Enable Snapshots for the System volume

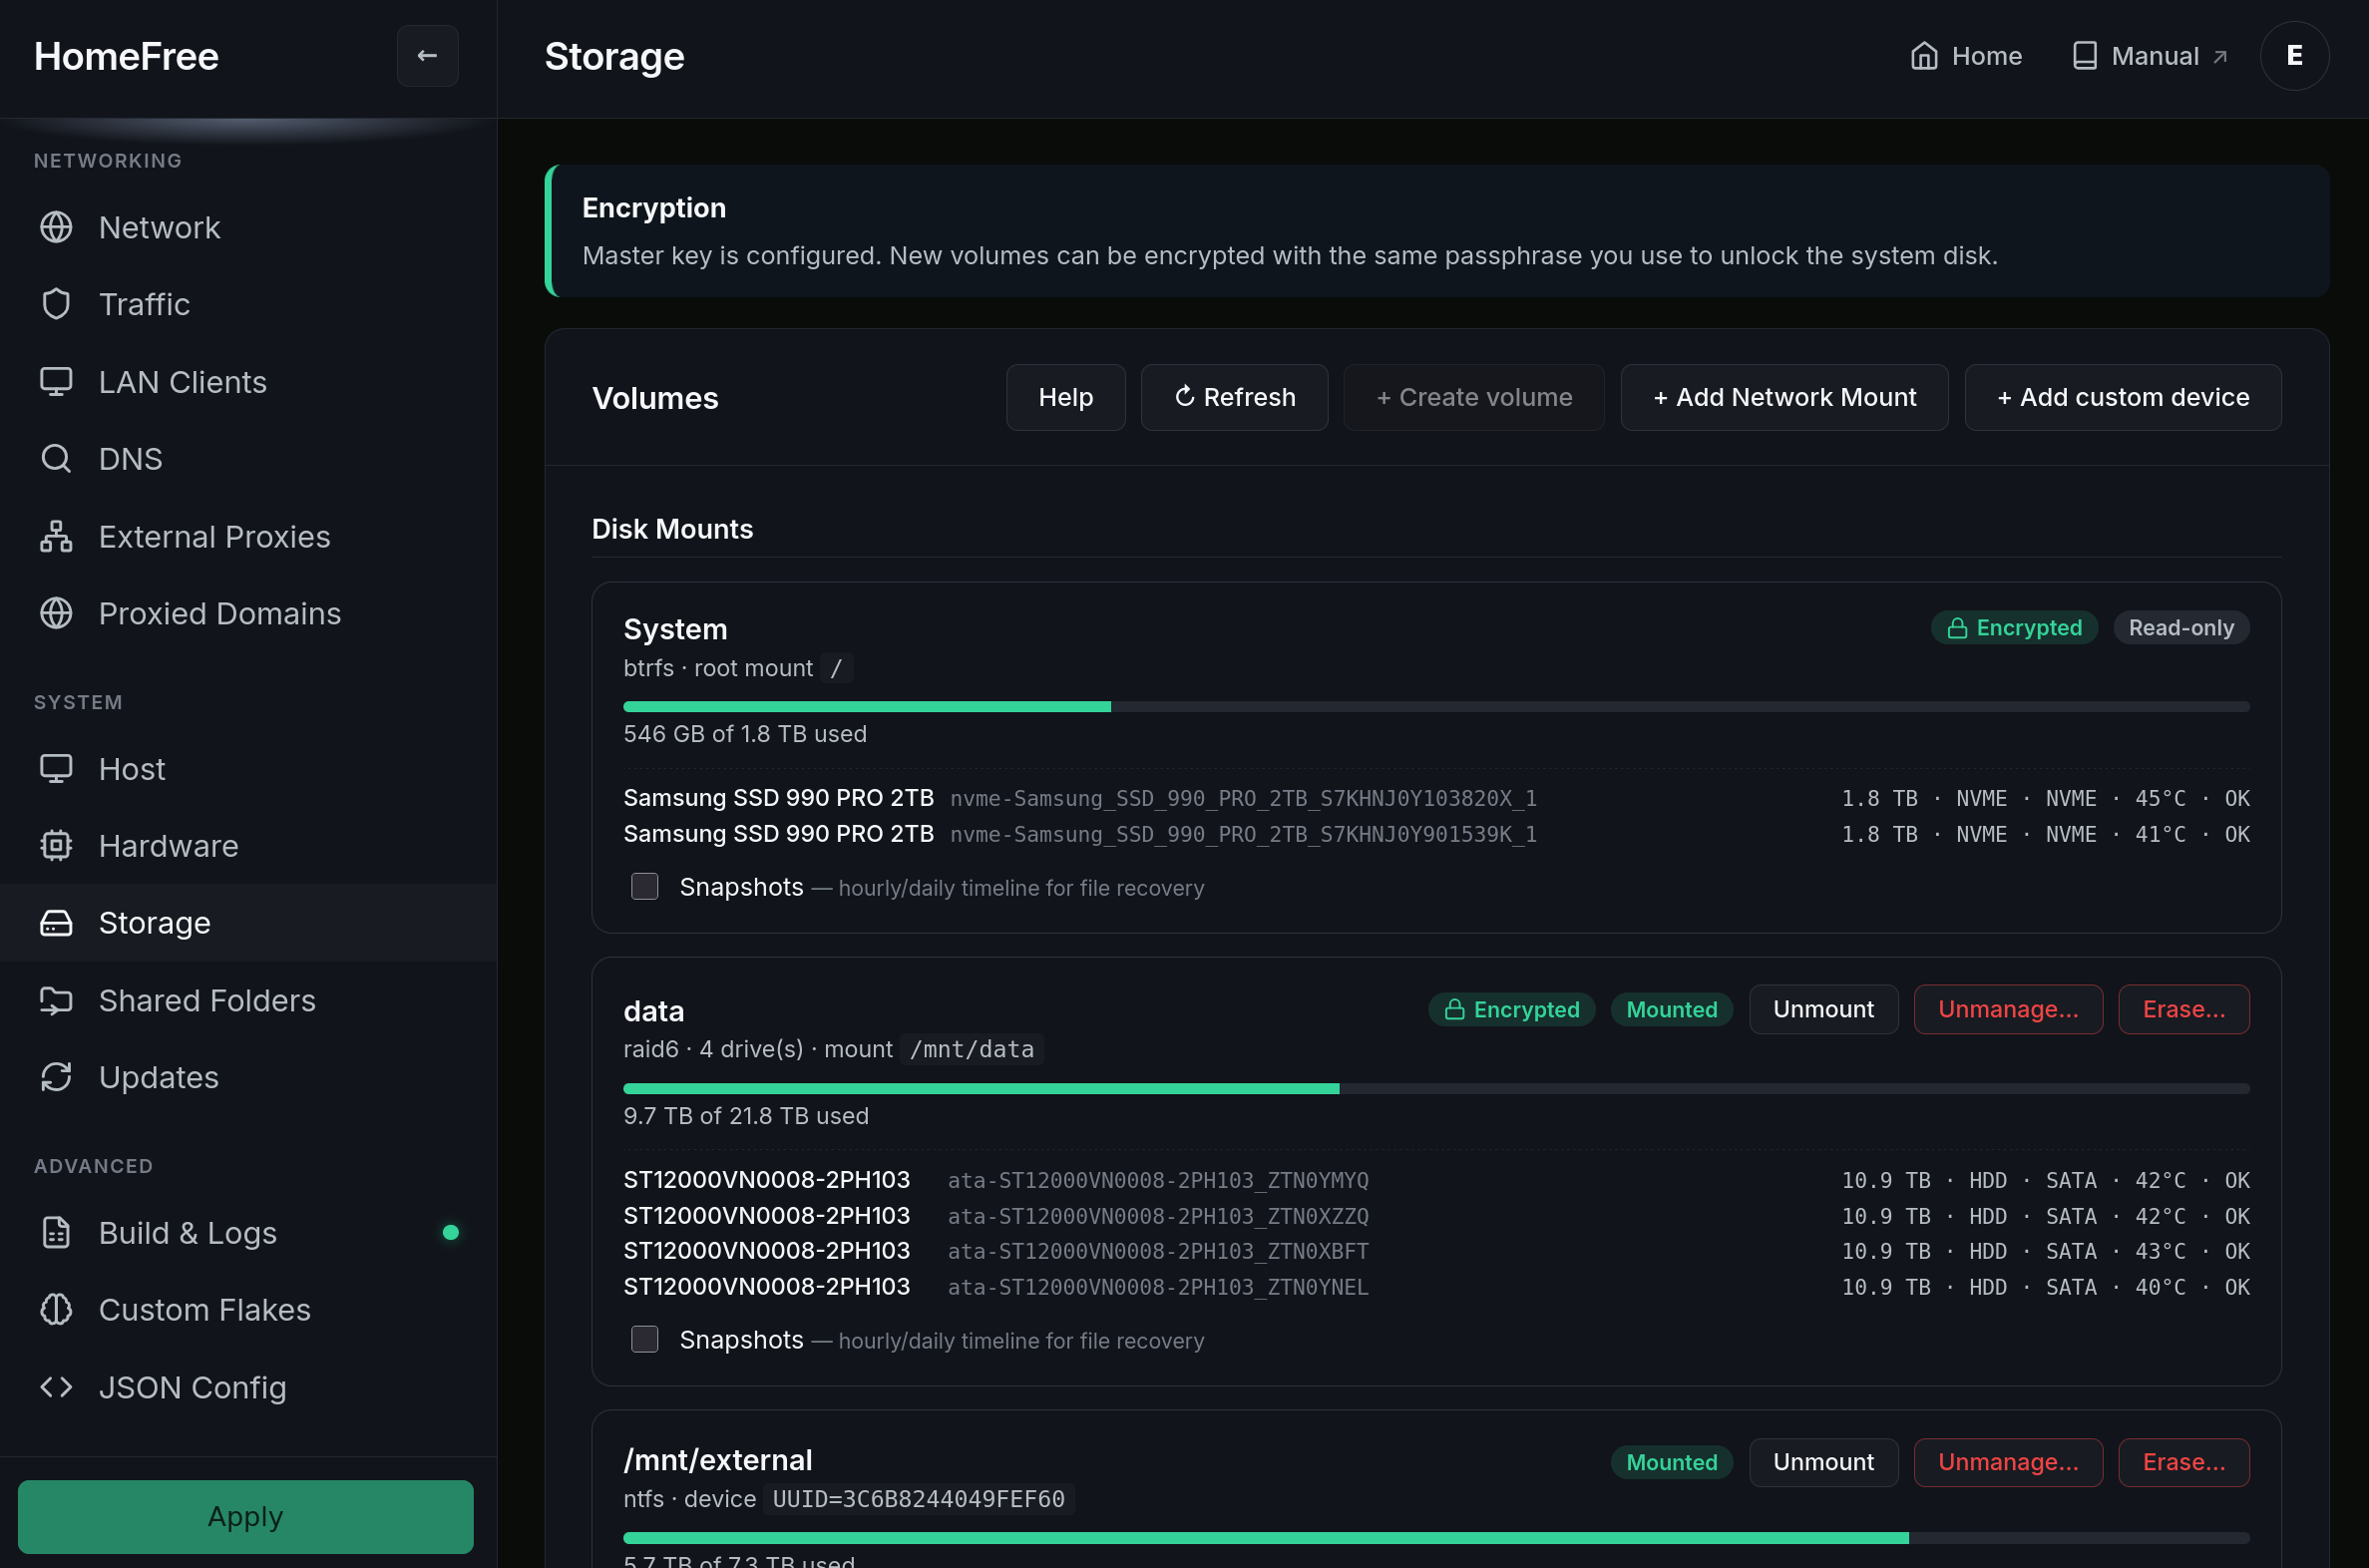644,887
